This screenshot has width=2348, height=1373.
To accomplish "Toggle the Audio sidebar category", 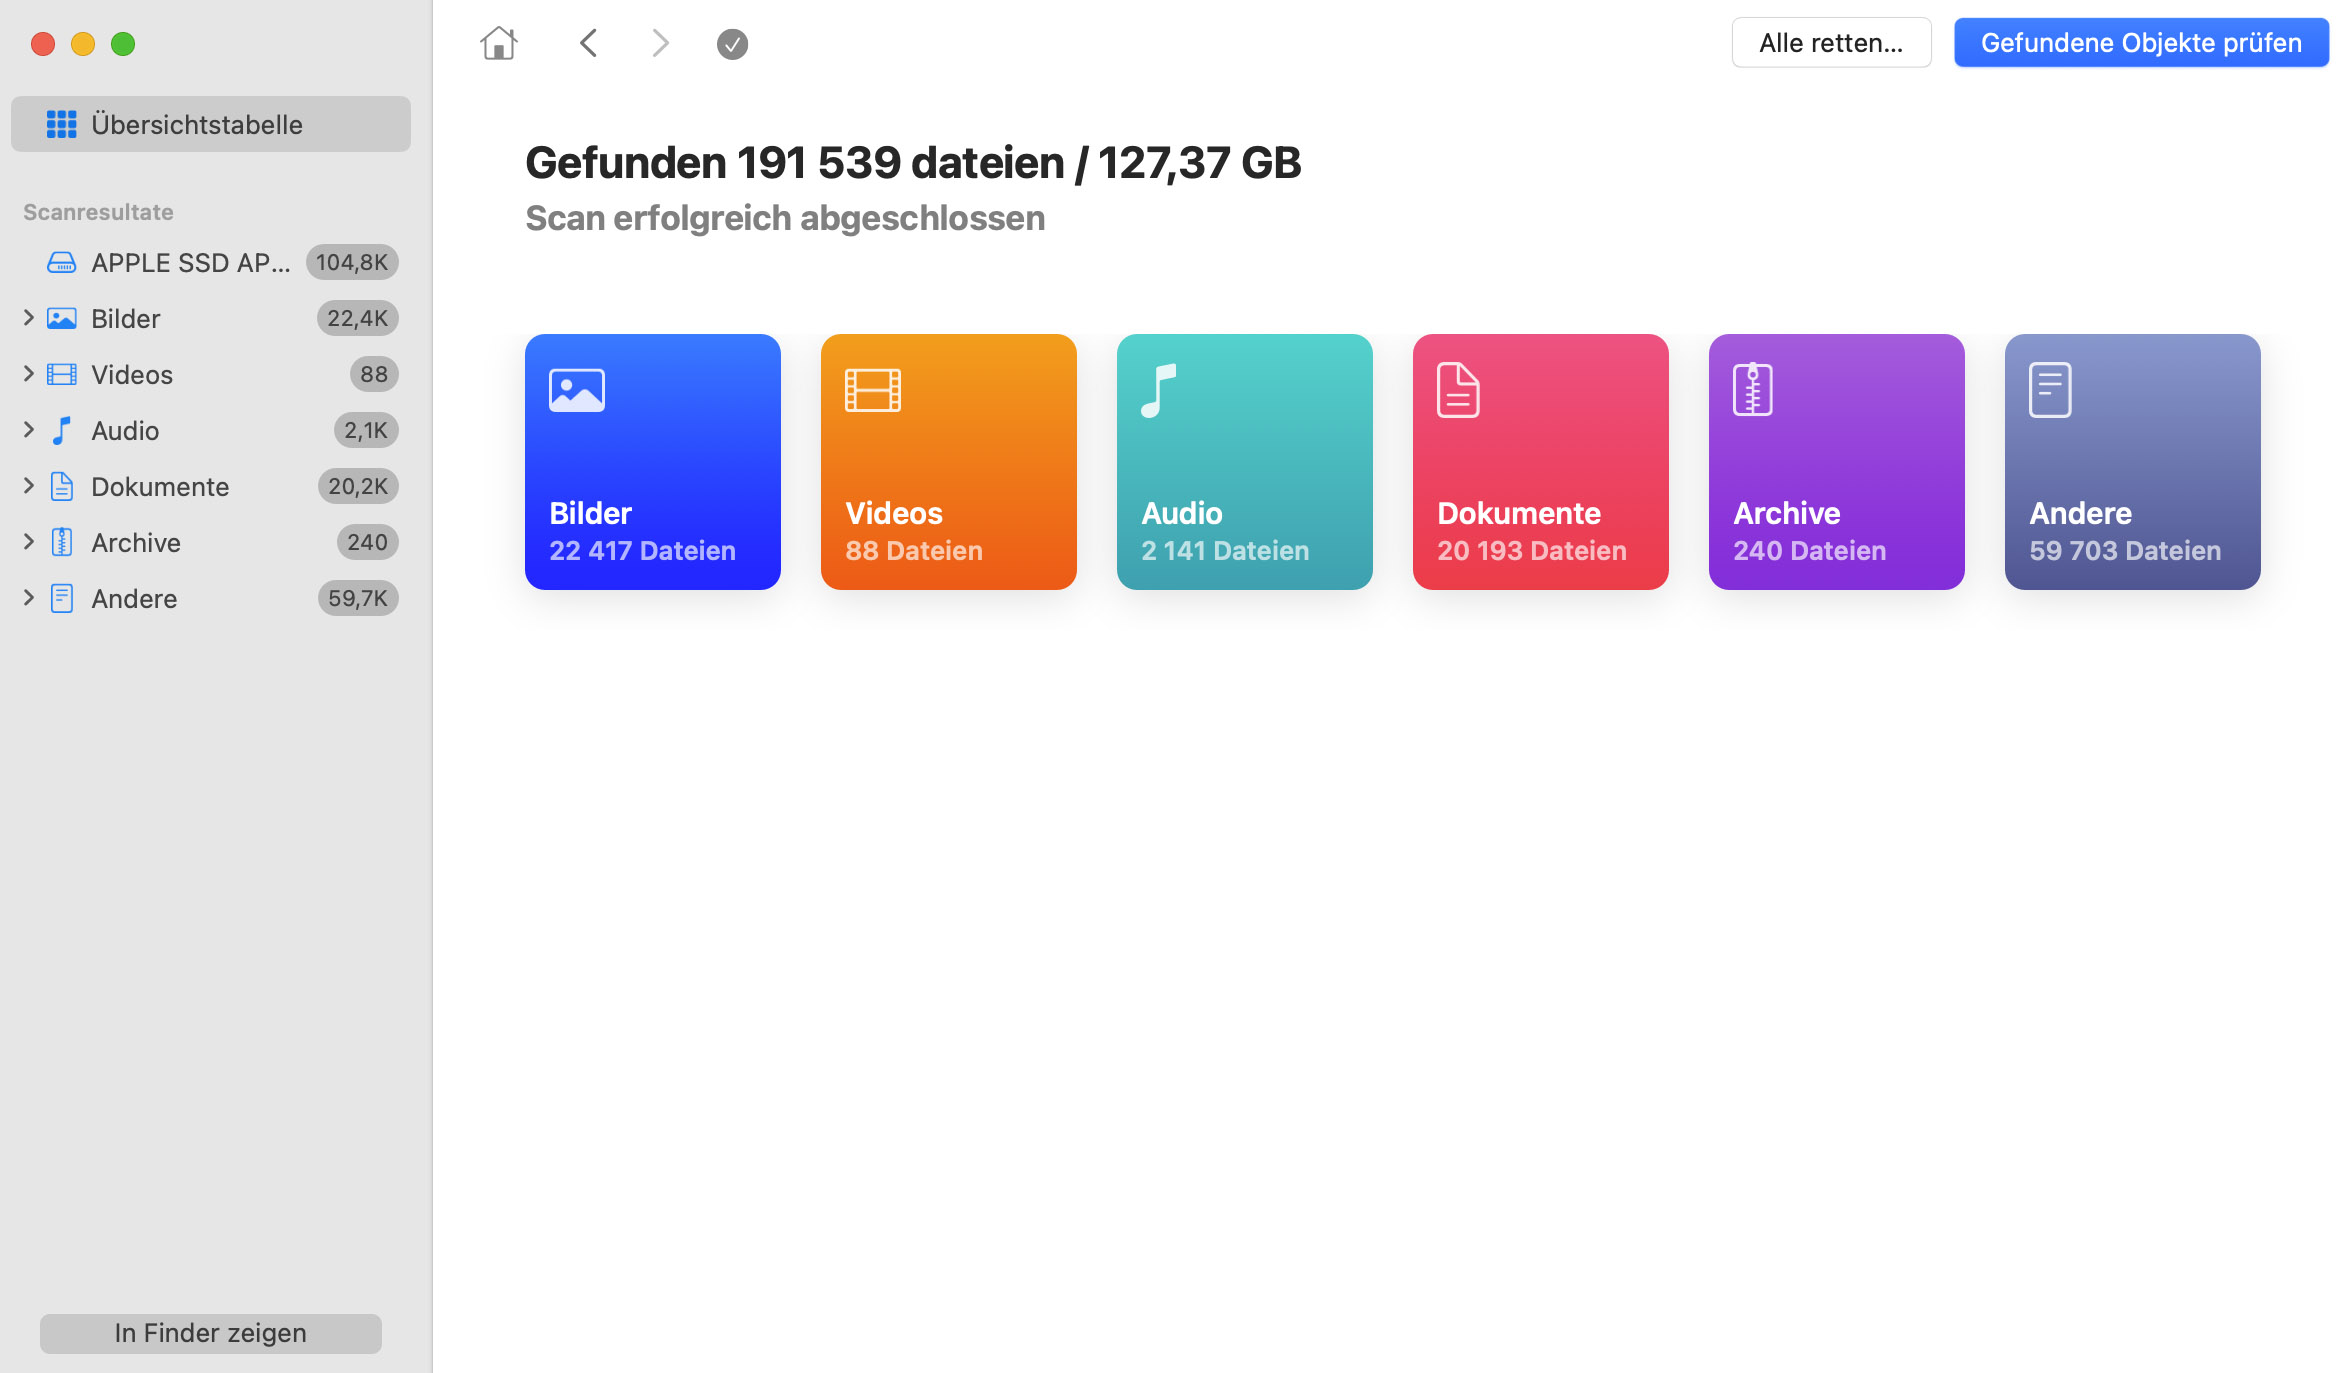I will click(x=26, y=430).
